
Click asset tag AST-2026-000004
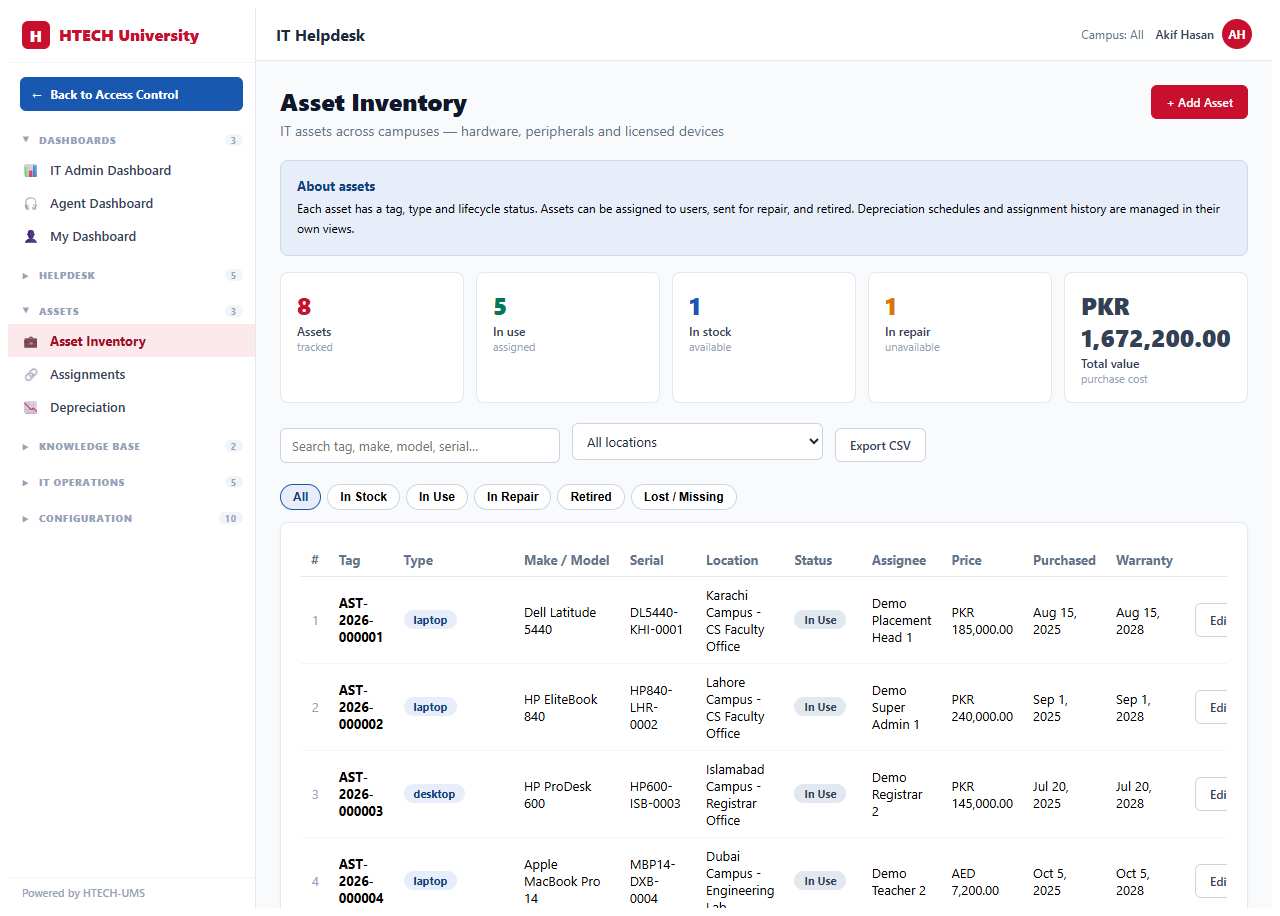pos(361,881)
